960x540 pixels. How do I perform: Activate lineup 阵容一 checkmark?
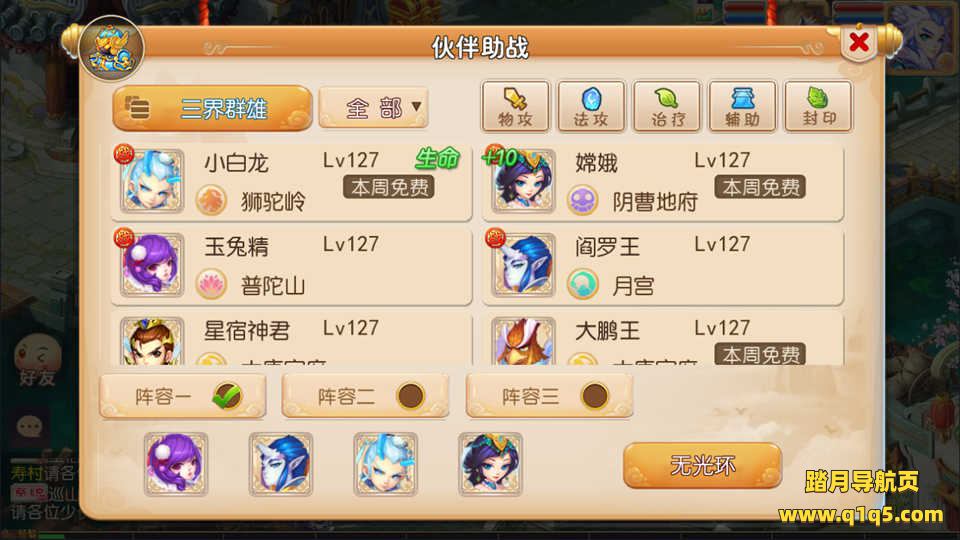coord(227,396)
